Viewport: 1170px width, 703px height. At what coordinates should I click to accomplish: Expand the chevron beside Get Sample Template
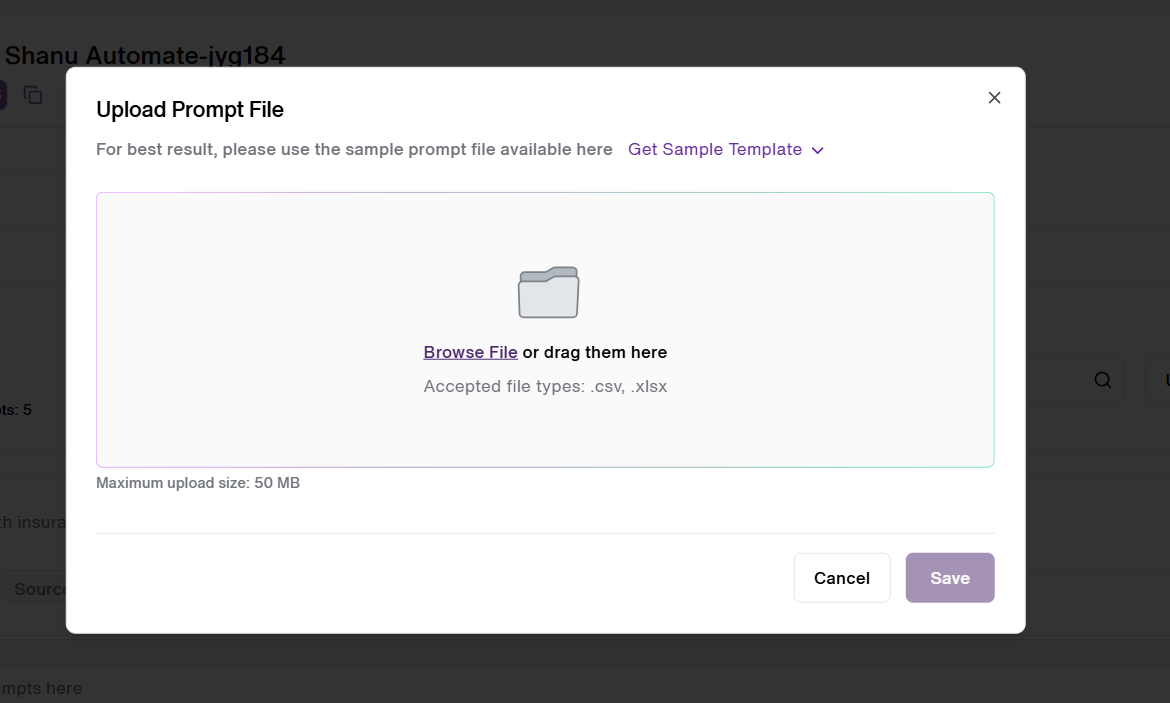tap(818, 150)
